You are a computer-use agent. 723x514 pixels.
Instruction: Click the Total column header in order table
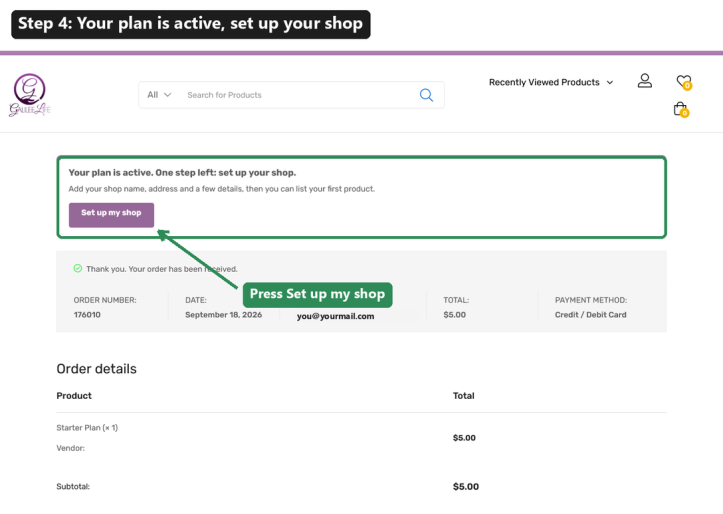463,396
